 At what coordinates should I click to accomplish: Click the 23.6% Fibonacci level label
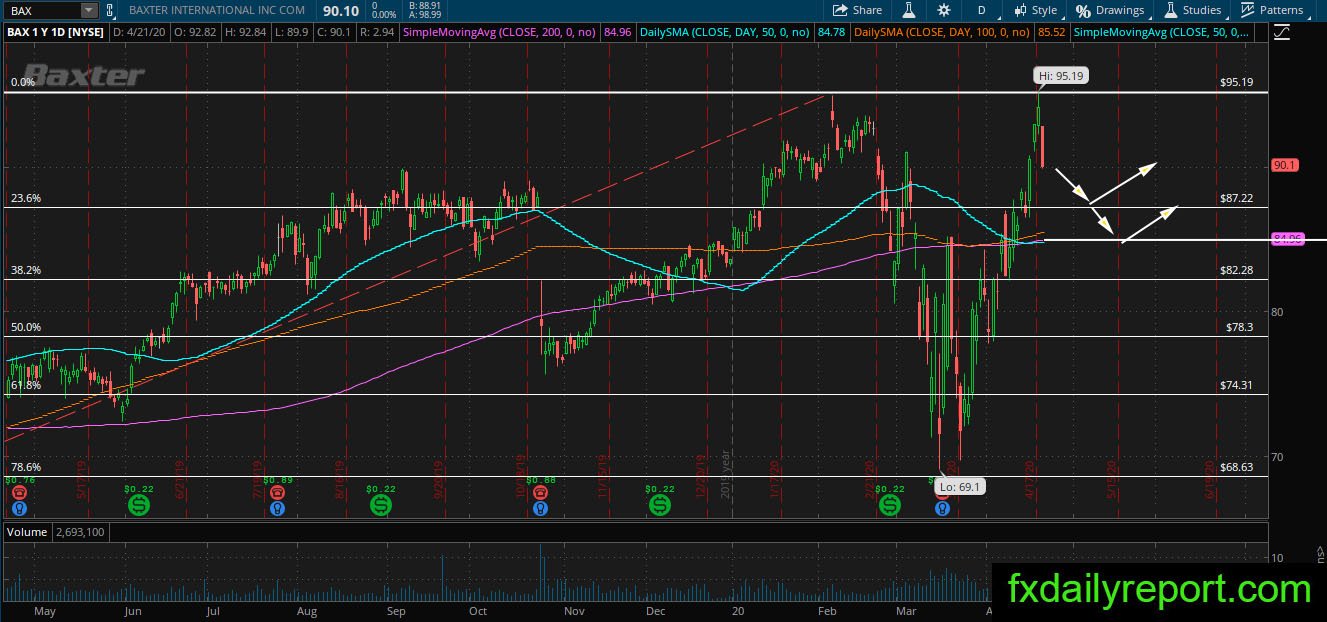(x=26, y=199)
